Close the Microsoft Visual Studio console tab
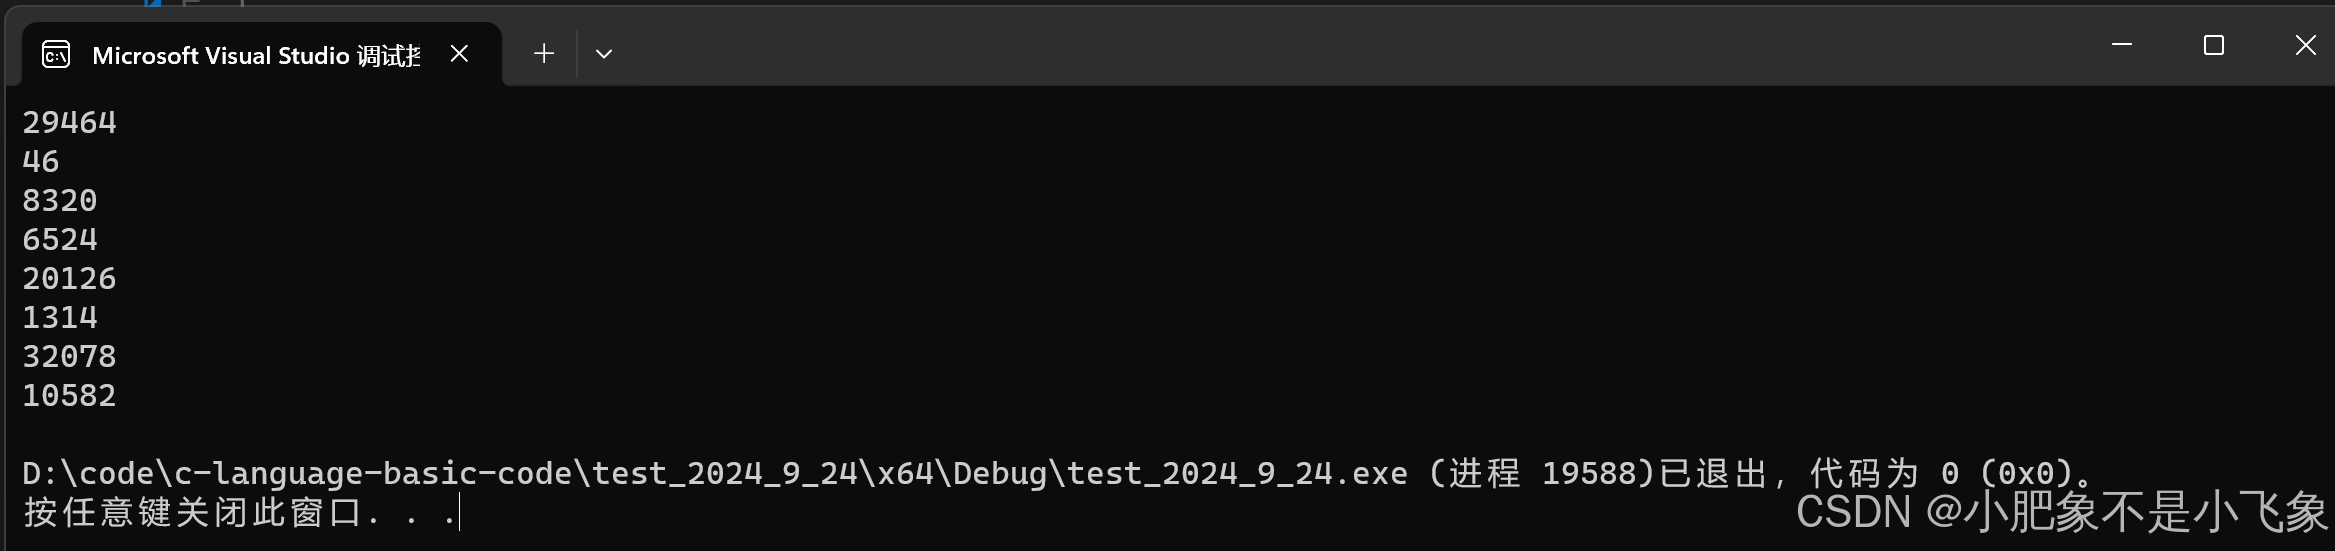The width and height of the screenshot is (2335, 551). (x=459, y=54)
